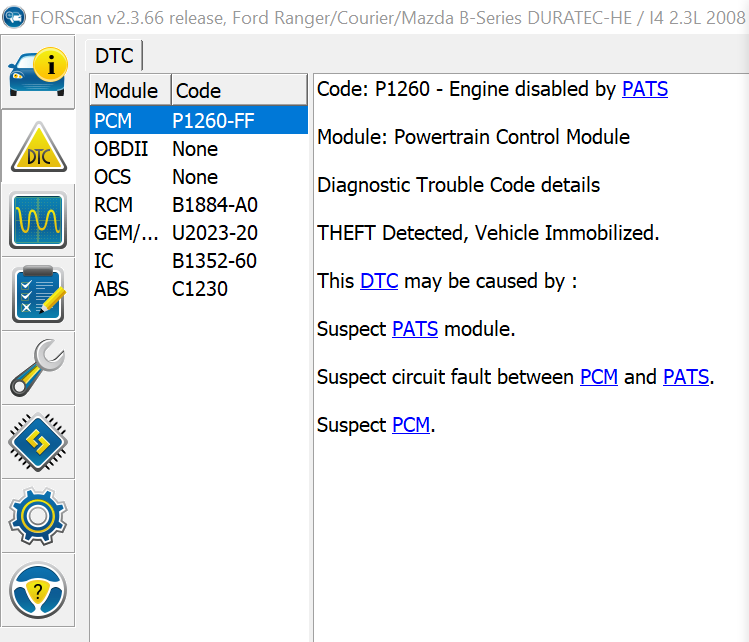Open PATS link in 'Suspect PATS module'
Viewport: 749px width, 642px height.
(x=415, y=329)
